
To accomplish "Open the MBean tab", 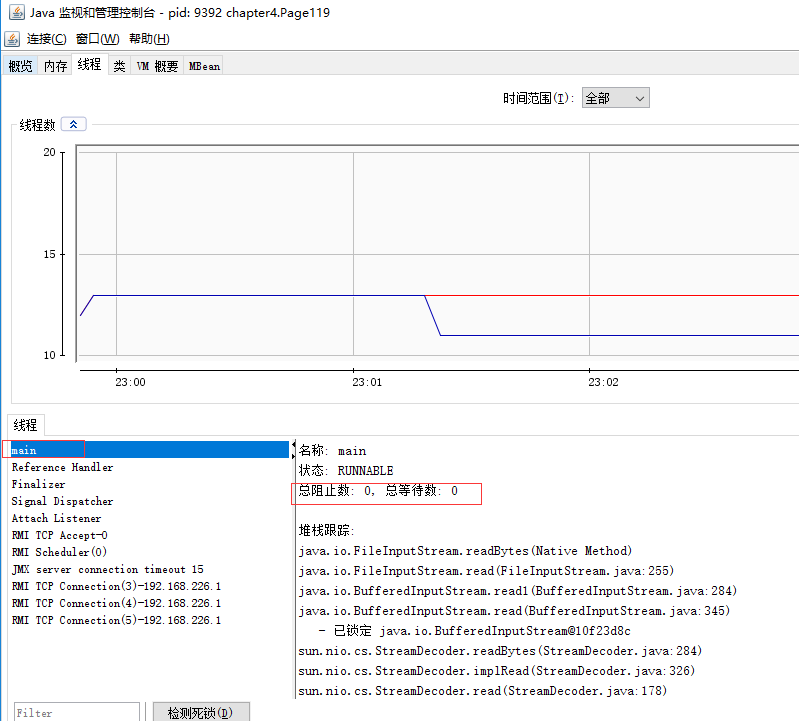I will [204, 66].
